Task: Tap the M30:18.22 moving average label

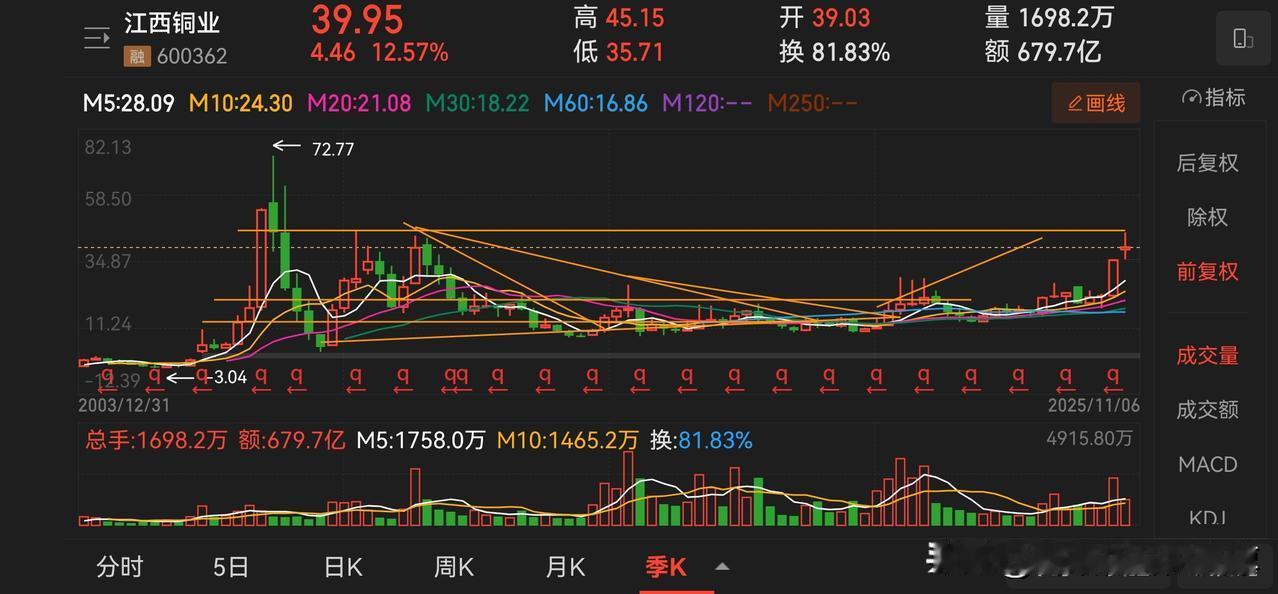Action: click(477, 103)
